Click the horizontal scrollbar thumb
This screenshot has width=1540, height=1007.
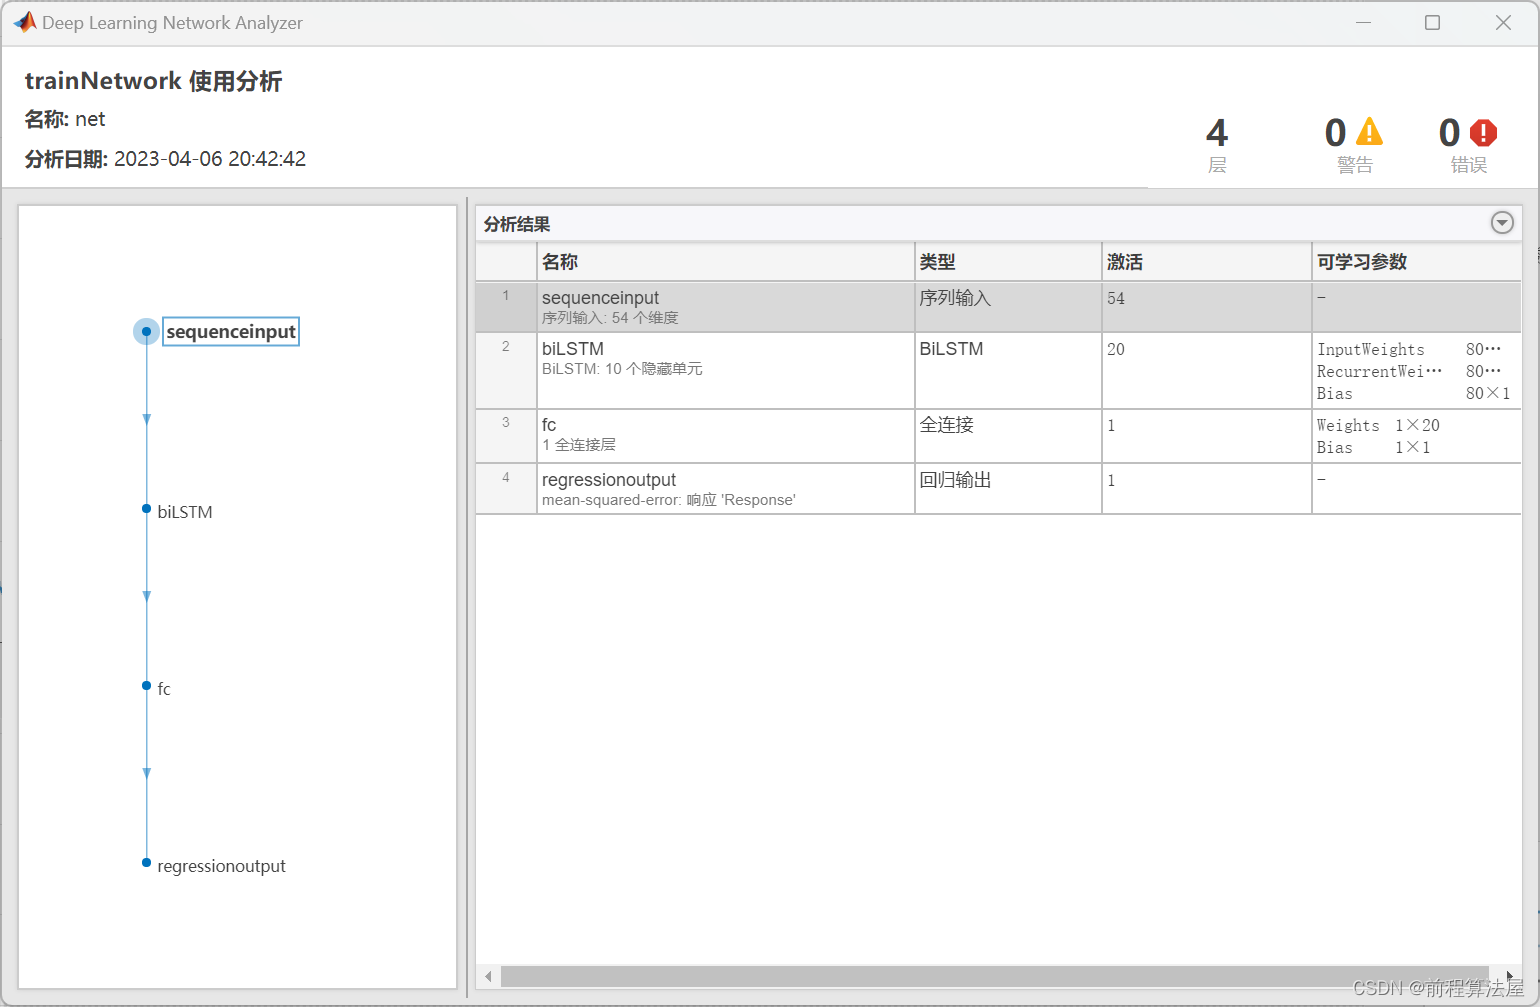click(x=995, y=976)
